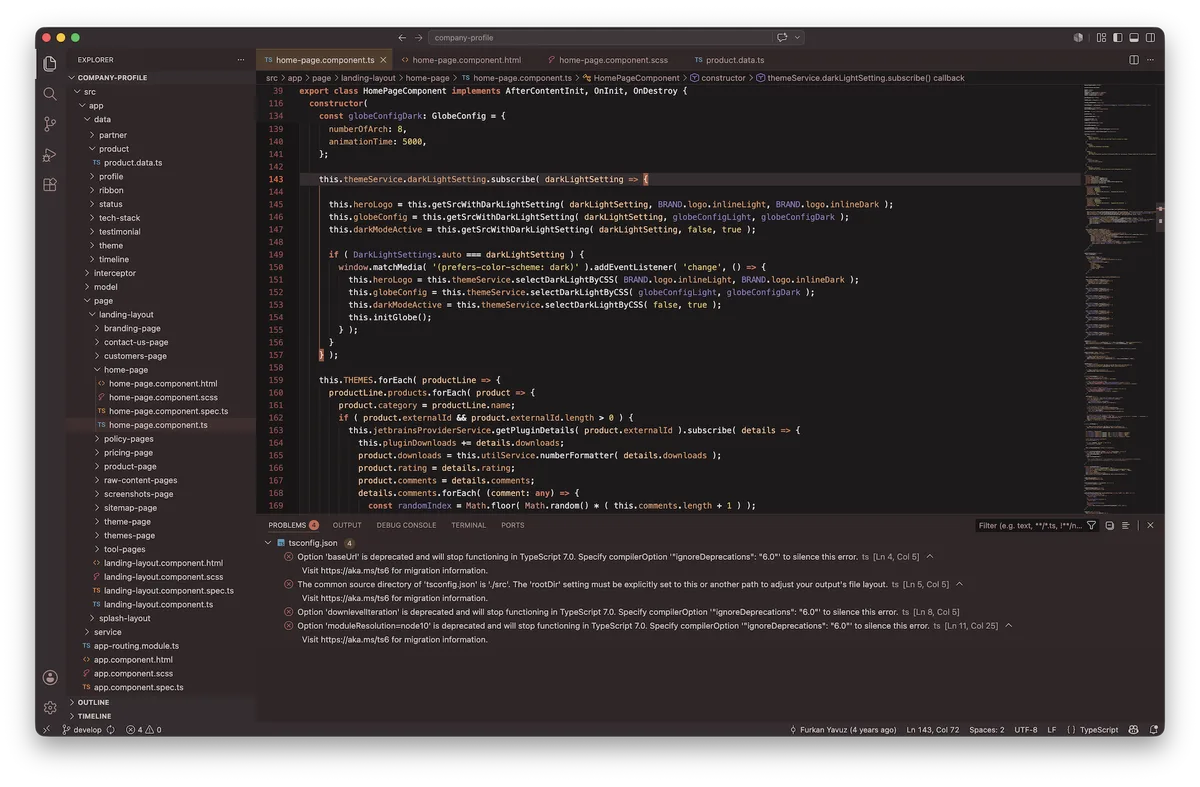
Task: Click the HomePageComponent breadcrumb
Action: click(631, 77)
